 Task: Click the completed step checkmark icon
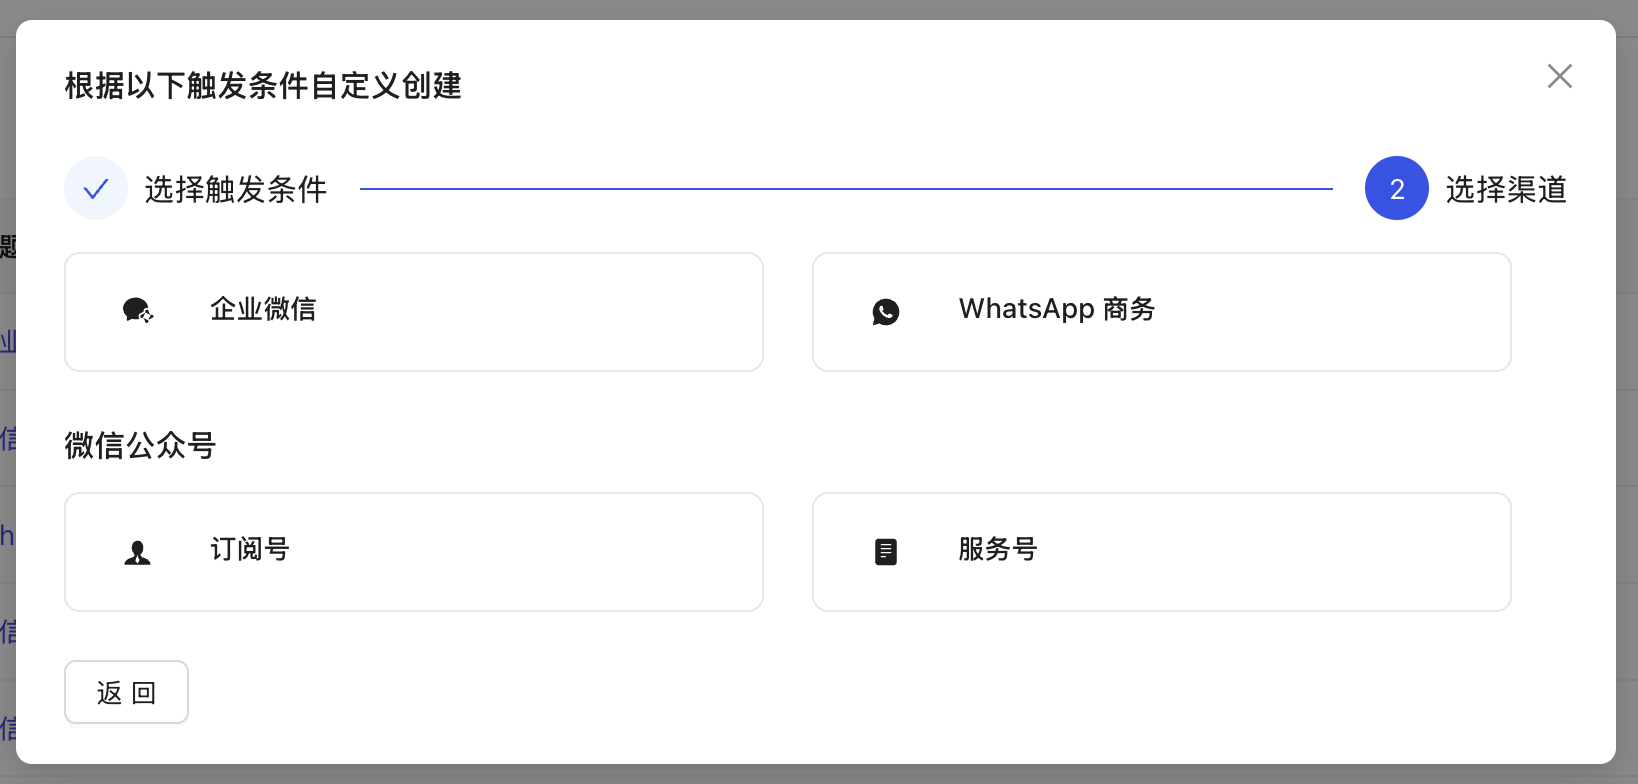click(x=96, y=188)
